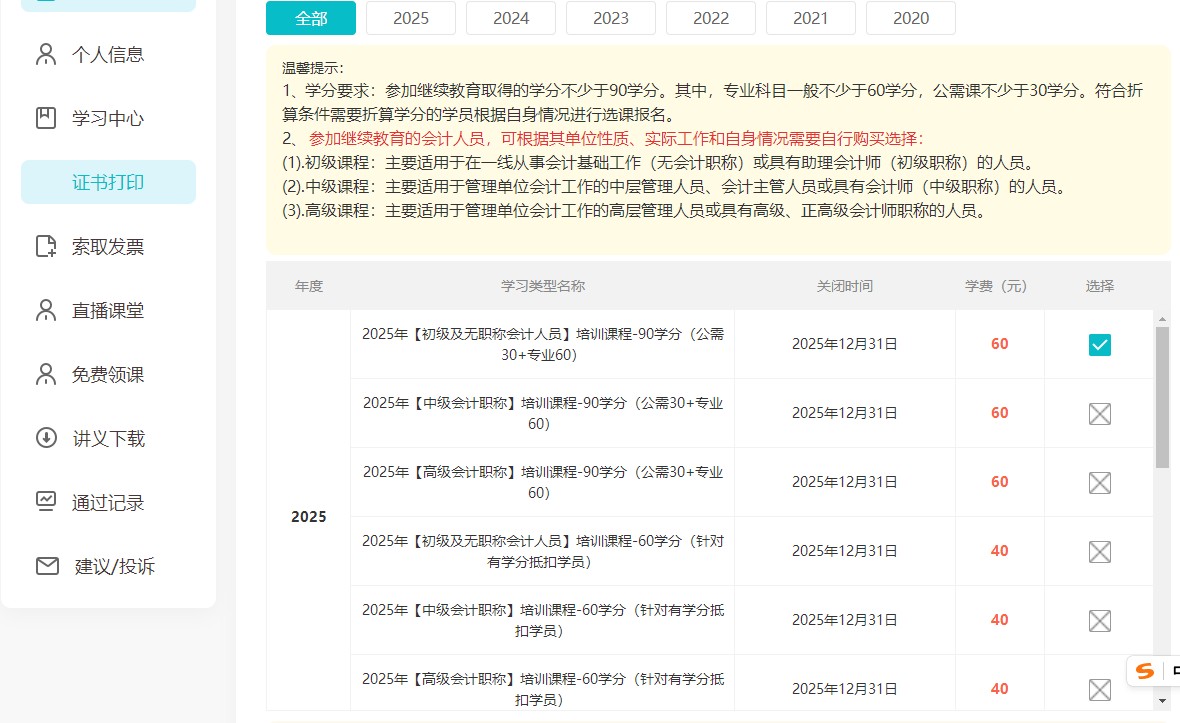Switch to the 2024 year tab

pyautogui.click(x=510, y=17)
